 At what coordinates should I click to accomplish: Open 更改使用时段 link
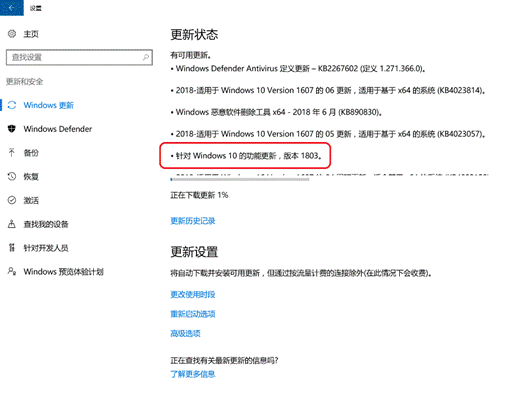193,295
